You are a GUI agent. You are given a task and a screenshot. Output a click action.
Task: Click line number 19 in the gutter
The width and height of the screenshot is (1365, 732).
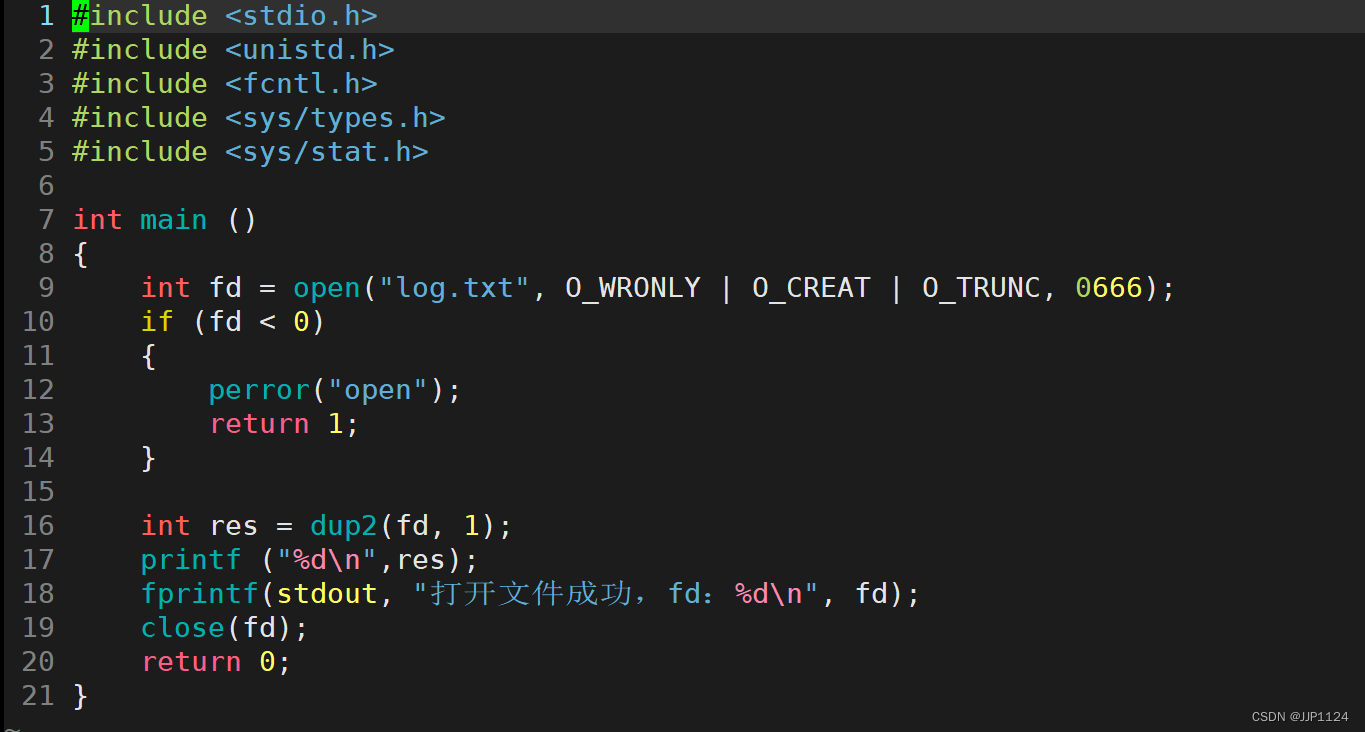point(38,628)
